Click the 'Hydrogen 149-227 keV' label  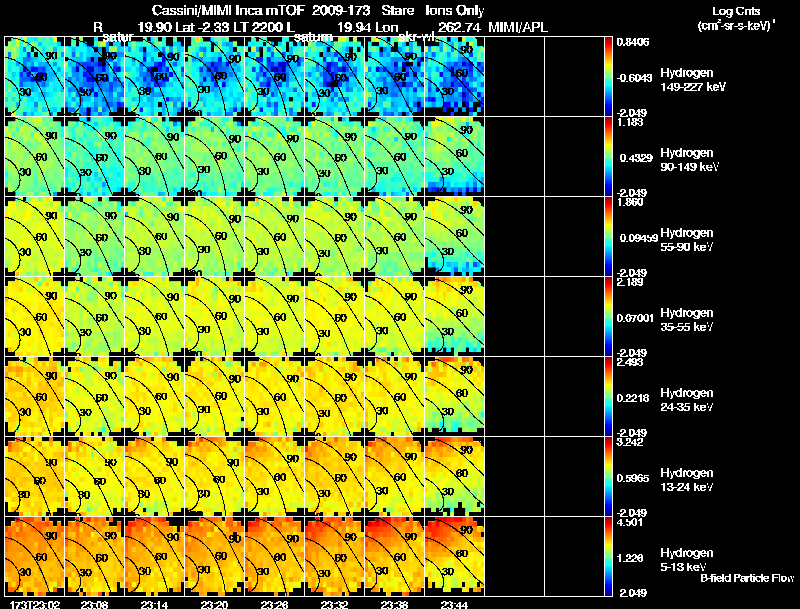coord(693,80)
